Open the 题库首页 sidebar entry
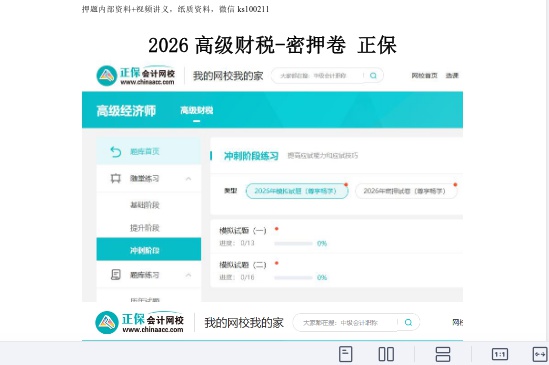 149,151
